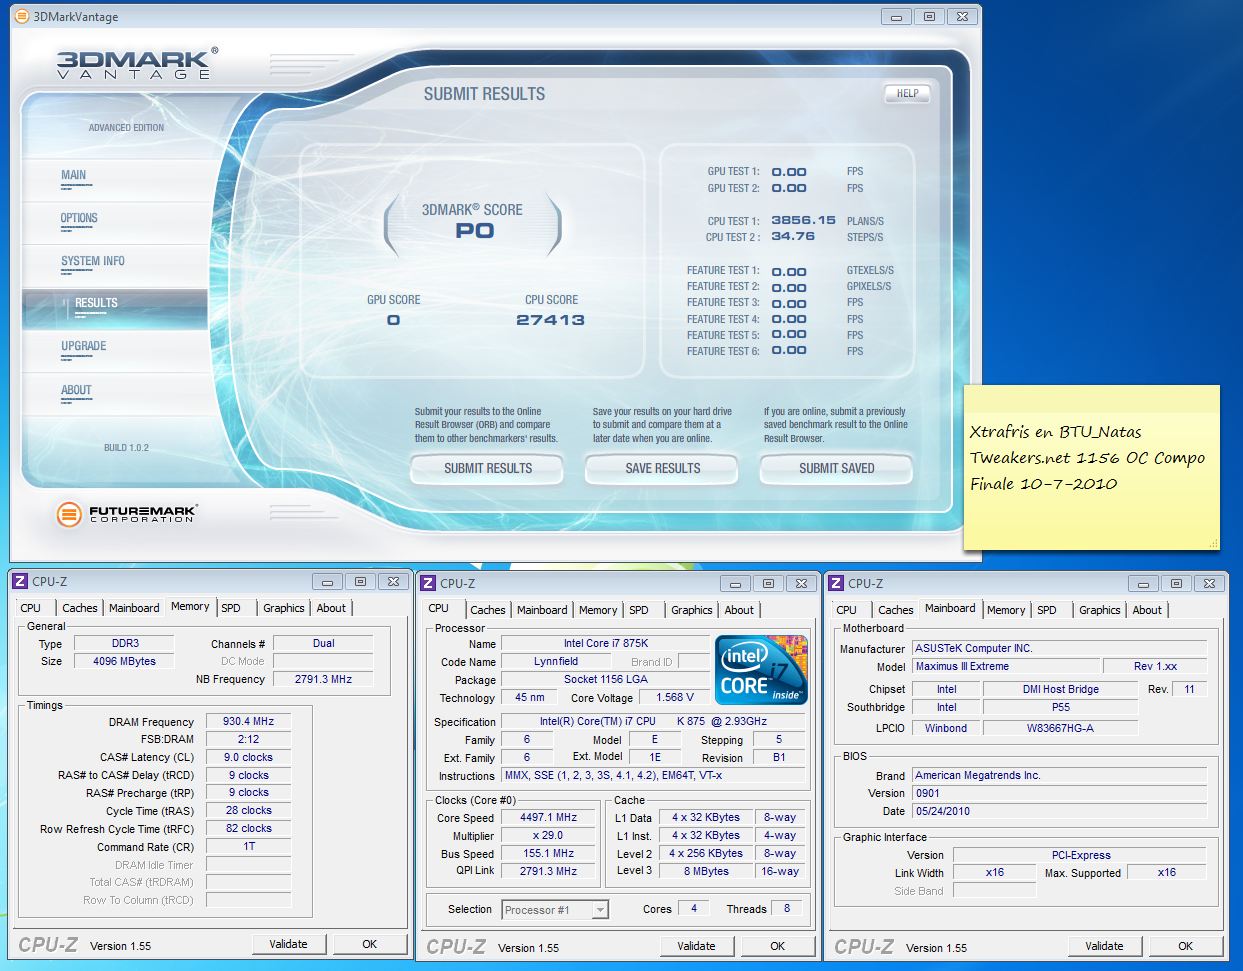Click the processor Name field Intel Core i7 875K
1243x971 pixels.
[605, 643]
